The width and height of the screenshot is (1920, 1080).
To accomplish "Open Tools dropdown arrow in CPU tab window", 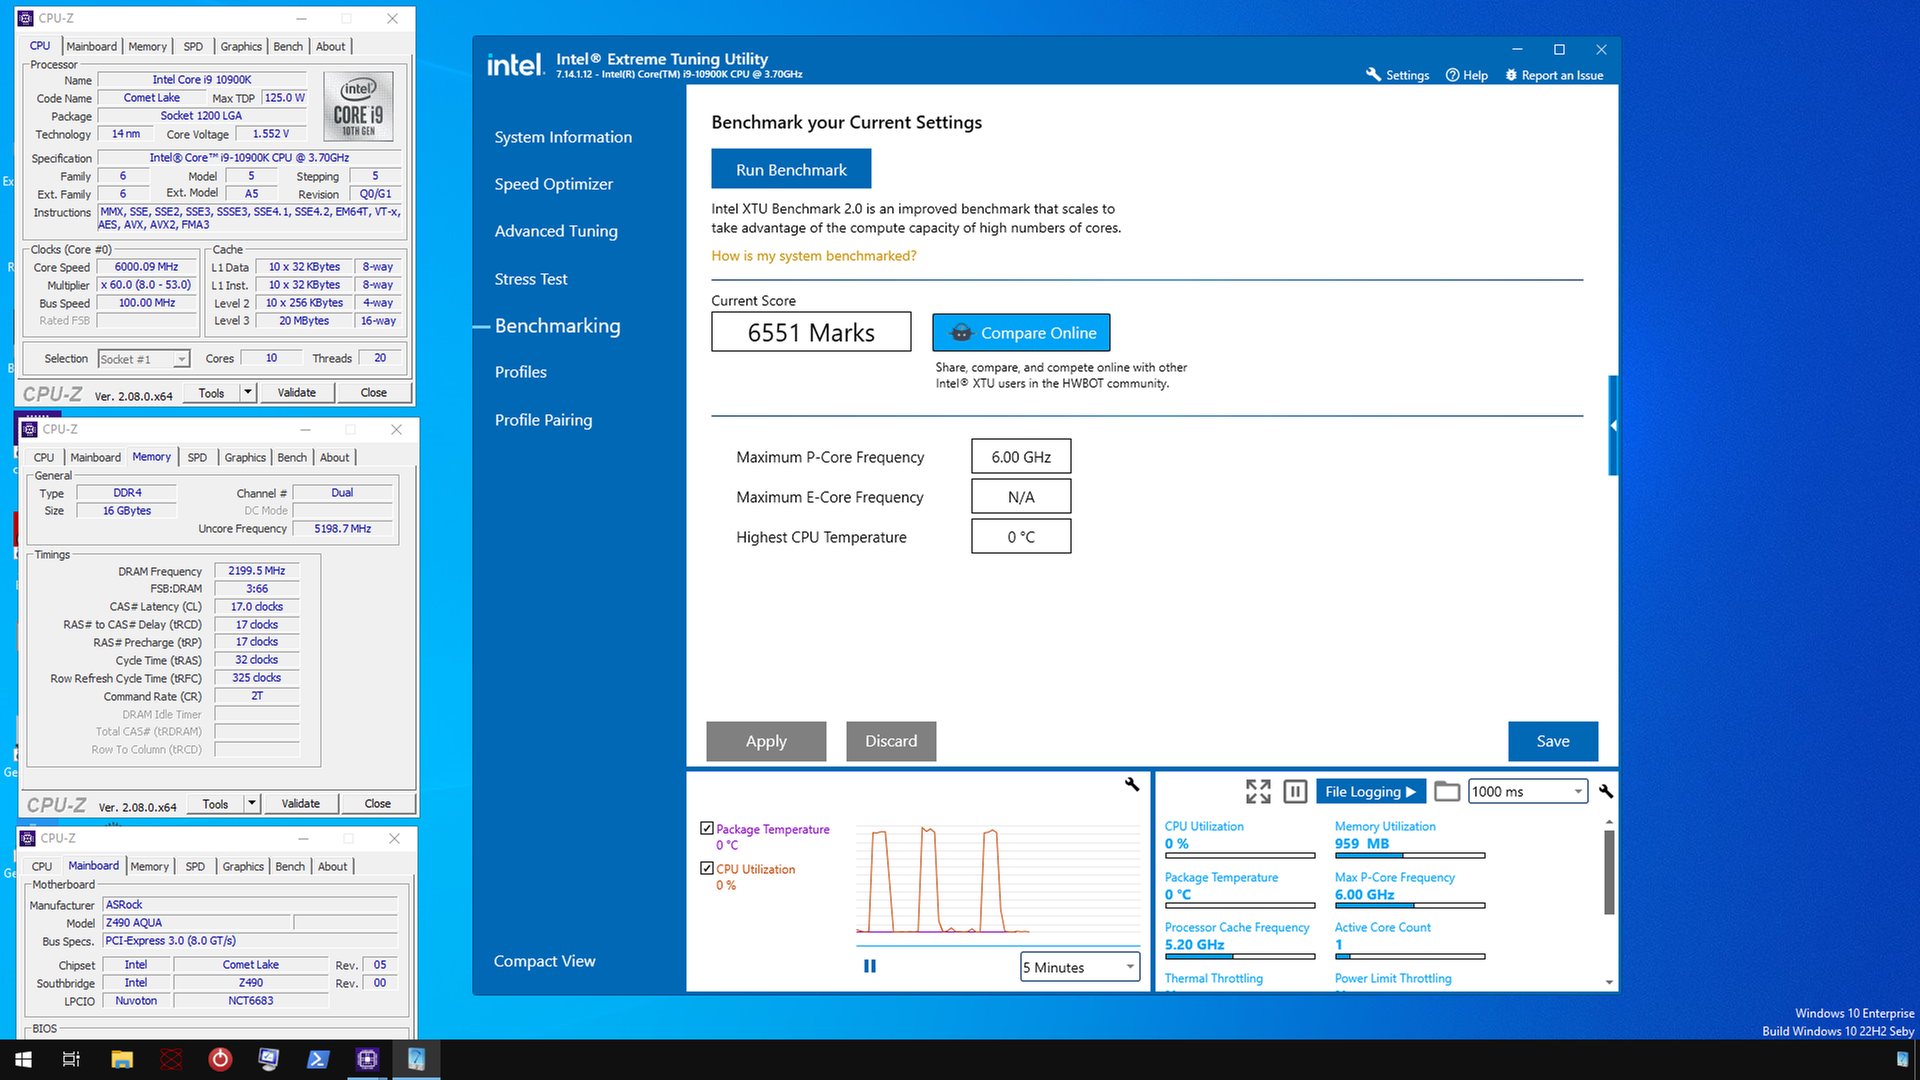I will click(248, 393).
